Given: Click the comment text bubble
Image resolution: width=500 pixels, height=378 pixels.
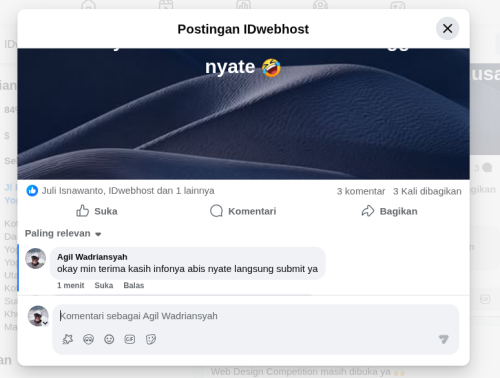Looking at the screenshot, I should pos(187,263).
